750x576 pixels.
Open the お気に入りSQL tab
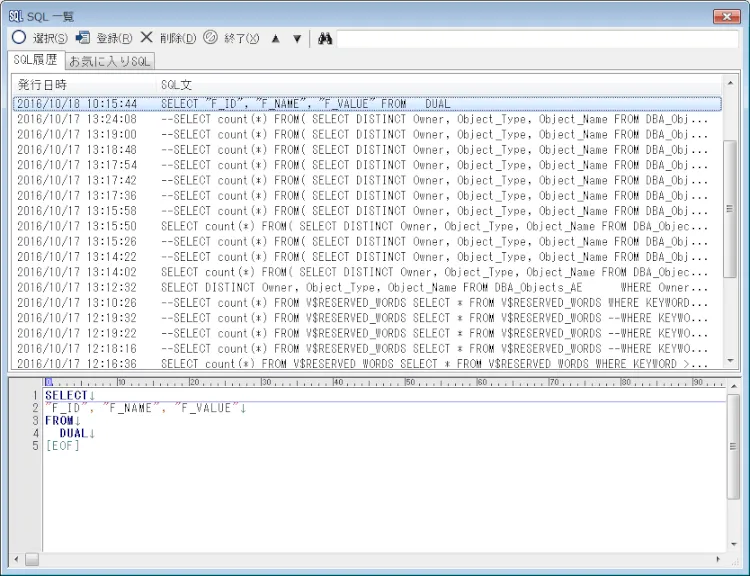[110, 61]
